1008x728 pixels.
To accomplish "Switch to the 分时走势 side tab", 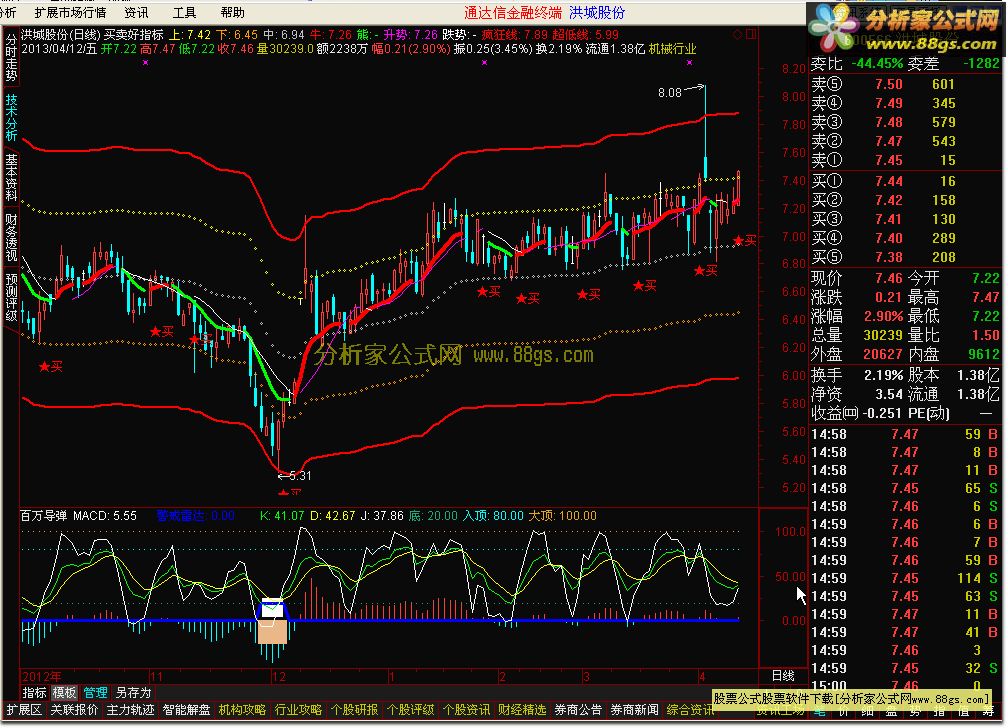I will [11, 58].
